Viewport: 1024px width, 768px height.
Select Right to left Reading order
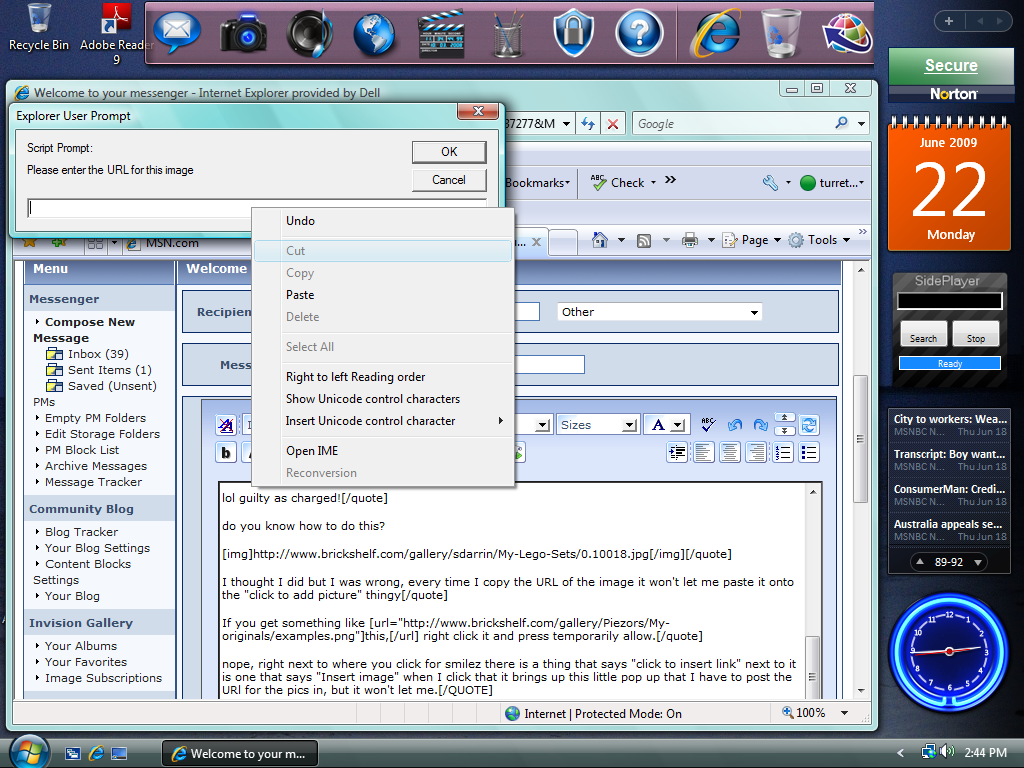[x=383, y=377]
